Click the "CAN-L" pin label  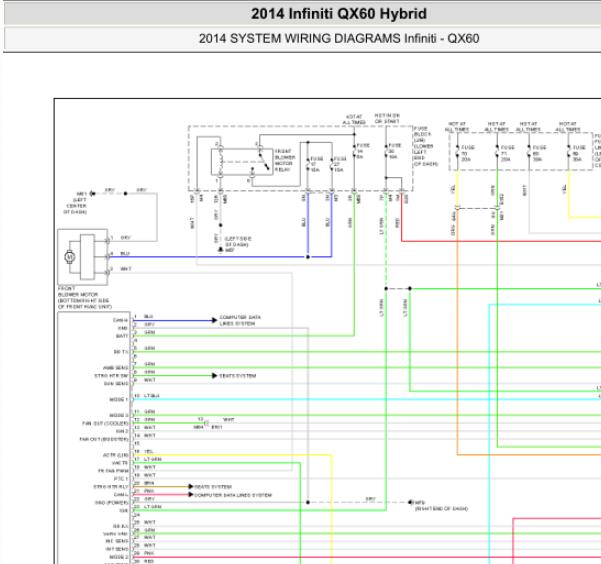click(120, 495)
